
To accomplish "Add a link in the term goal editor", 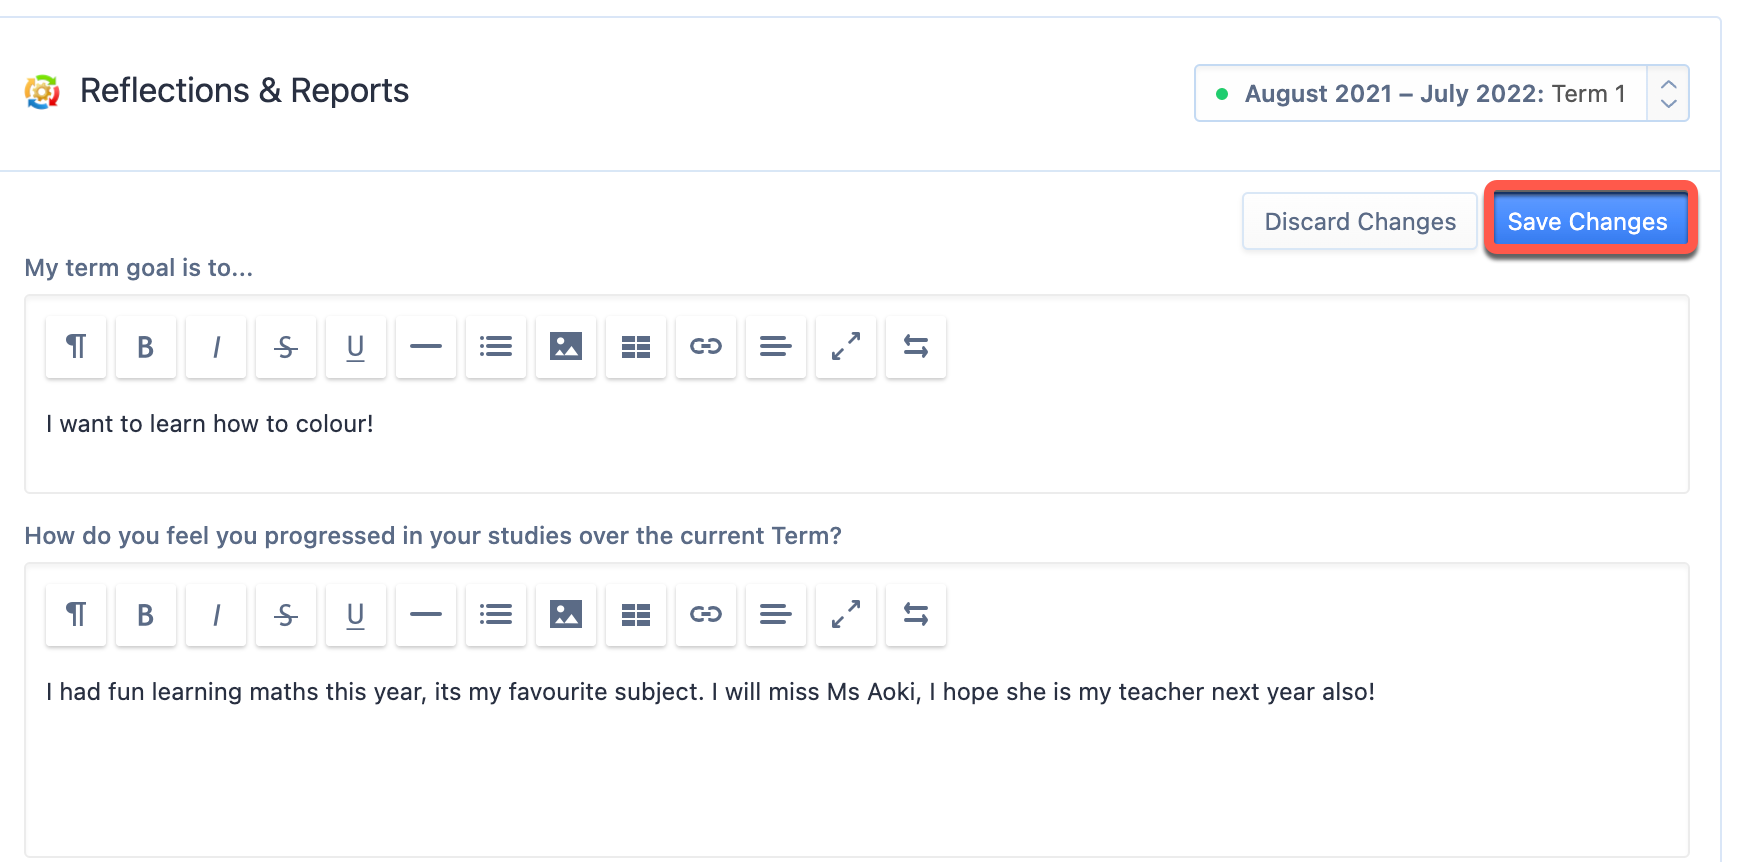I will click(706, 347).
